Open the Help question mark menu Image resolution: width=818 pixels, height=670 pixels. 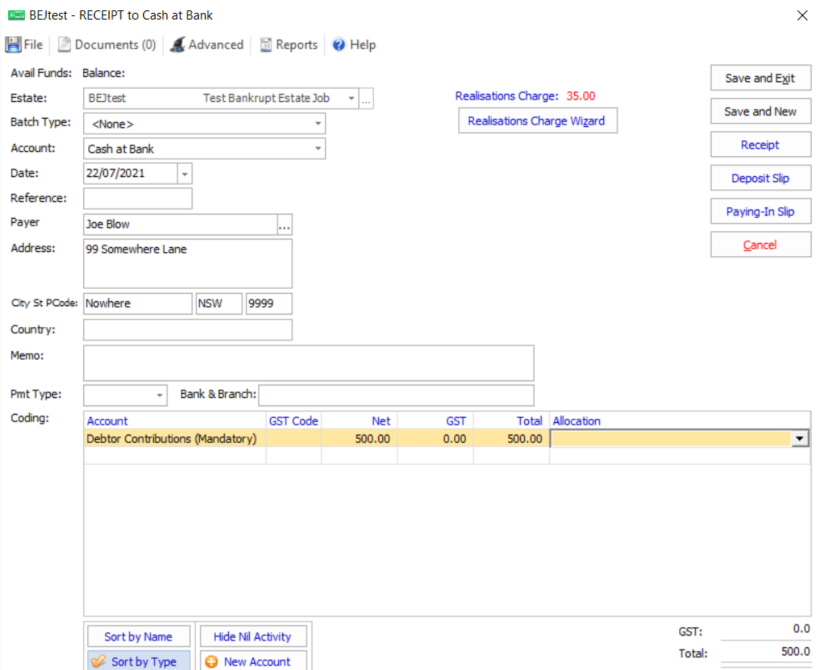coord(353,45)
